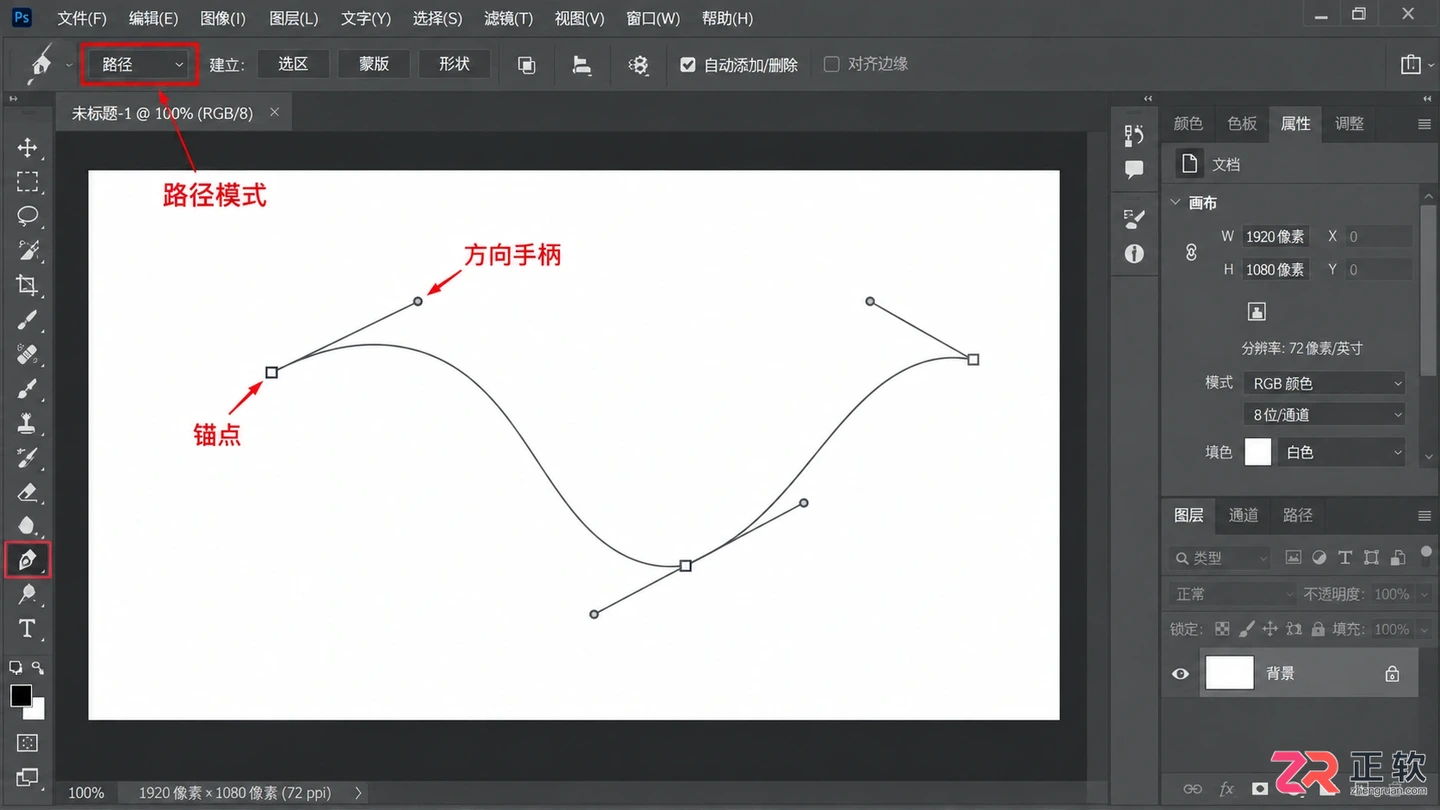This screenshot has width=1440, height=810.
Task: Select the Rectangular Marquee tool
Action: (x=27, y=182)
